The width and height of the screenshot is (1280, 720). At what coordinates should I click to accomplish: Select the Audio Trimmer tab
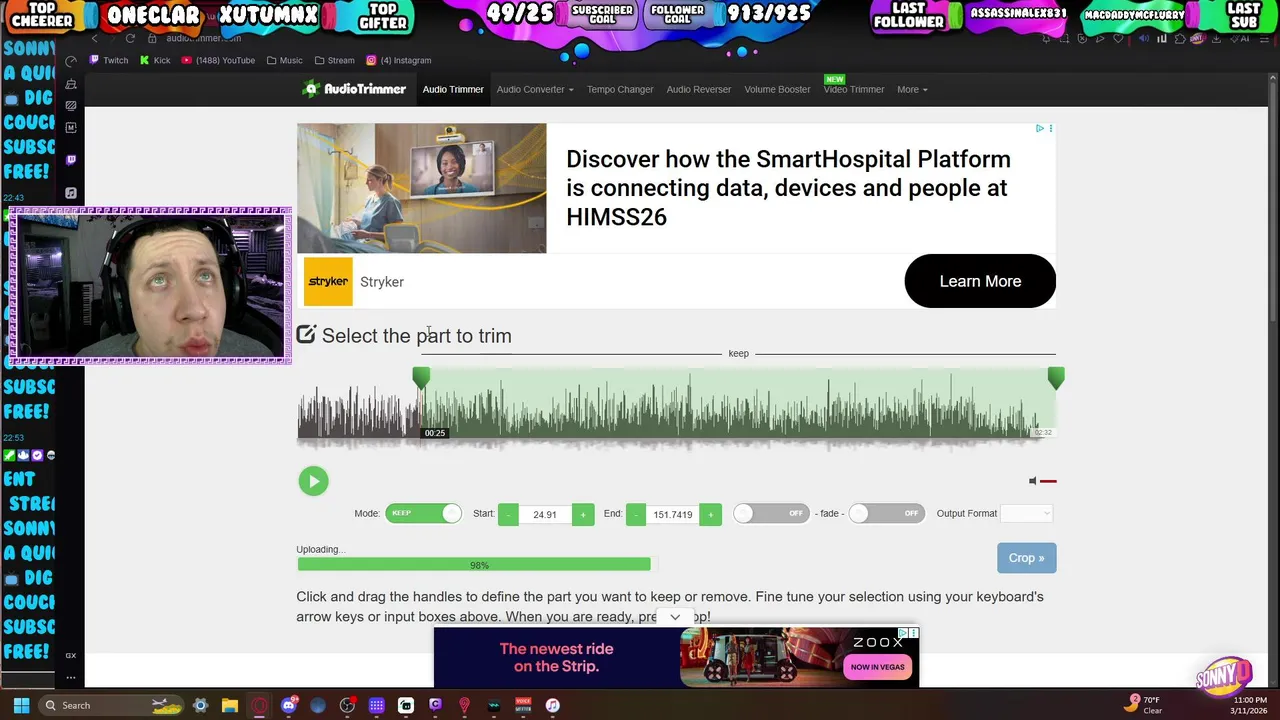point(453,89)
